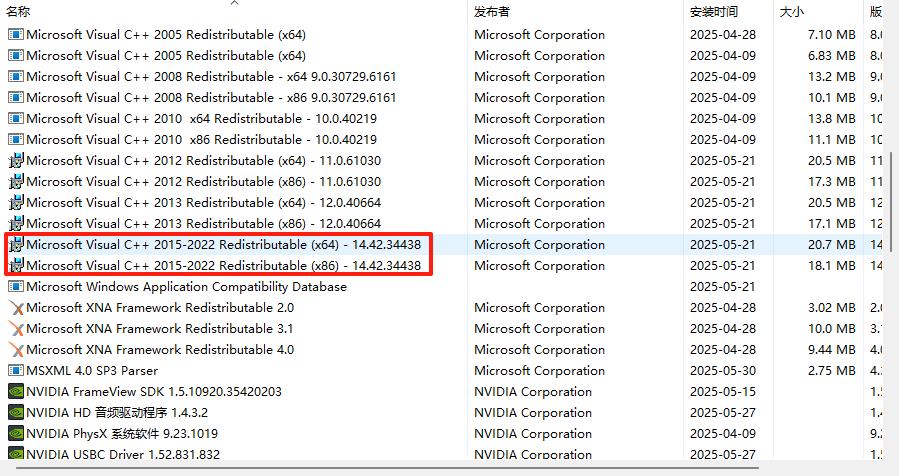The height and width of the screenshot is (476, 899).
Task: Click icon of Visual C++ 2005 installed 2025-04-28
Action: pos(16,34)
